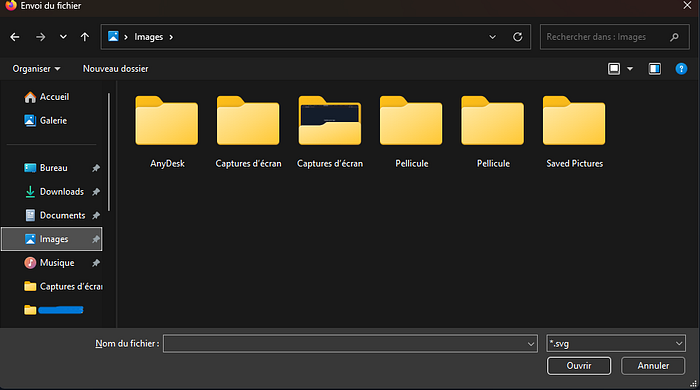Expand chevron before Images breadcrumb
The width and height of the screenshot is (700, 390).
pyautogui.click(x=126, y=37)
